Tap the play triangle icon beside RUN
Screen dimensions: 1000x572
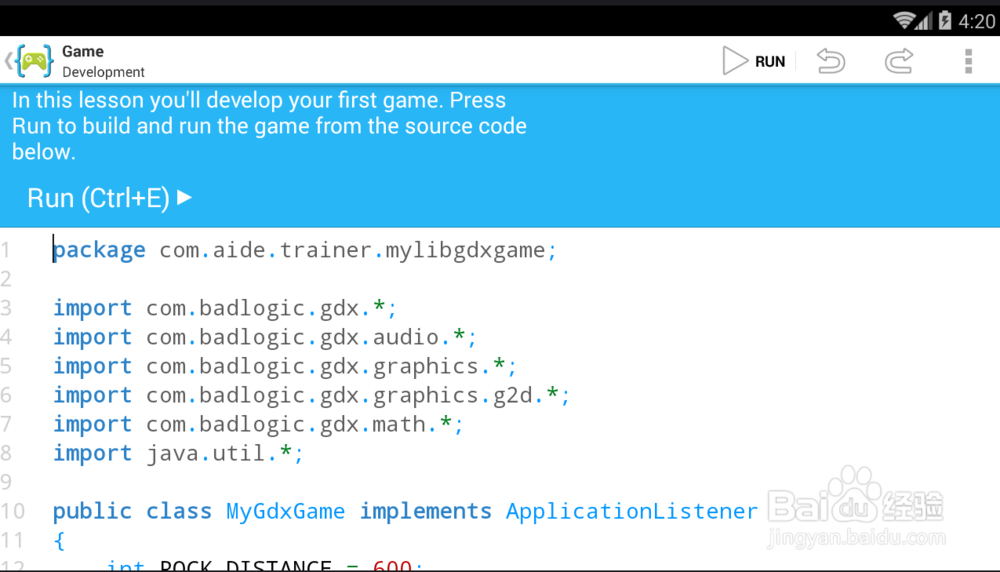click(735, 61)
